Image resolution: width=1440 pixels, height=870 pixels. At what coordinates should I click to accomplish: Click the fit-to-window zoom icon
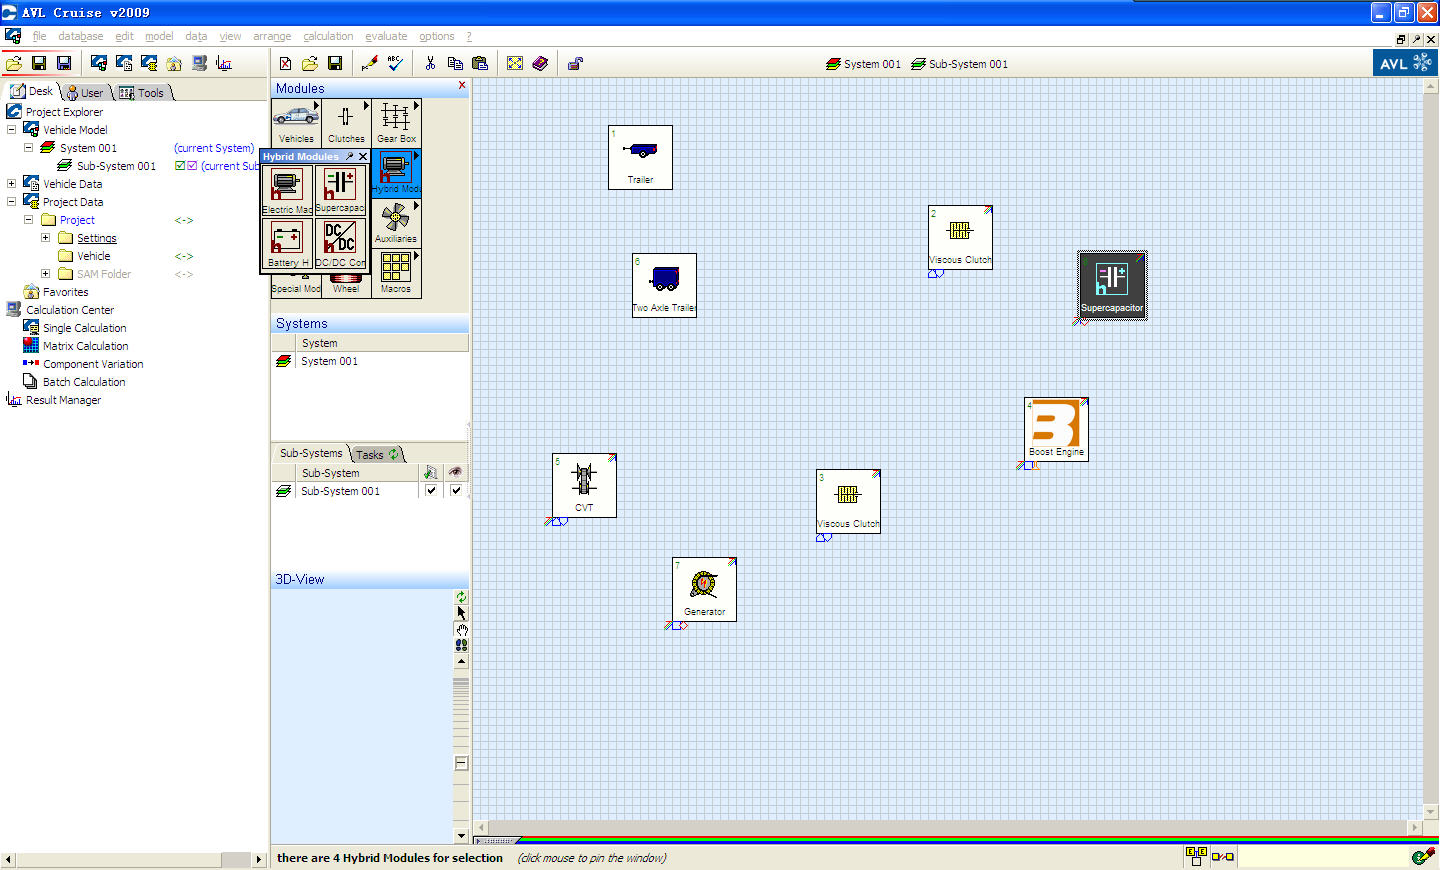tap(515, 63)
